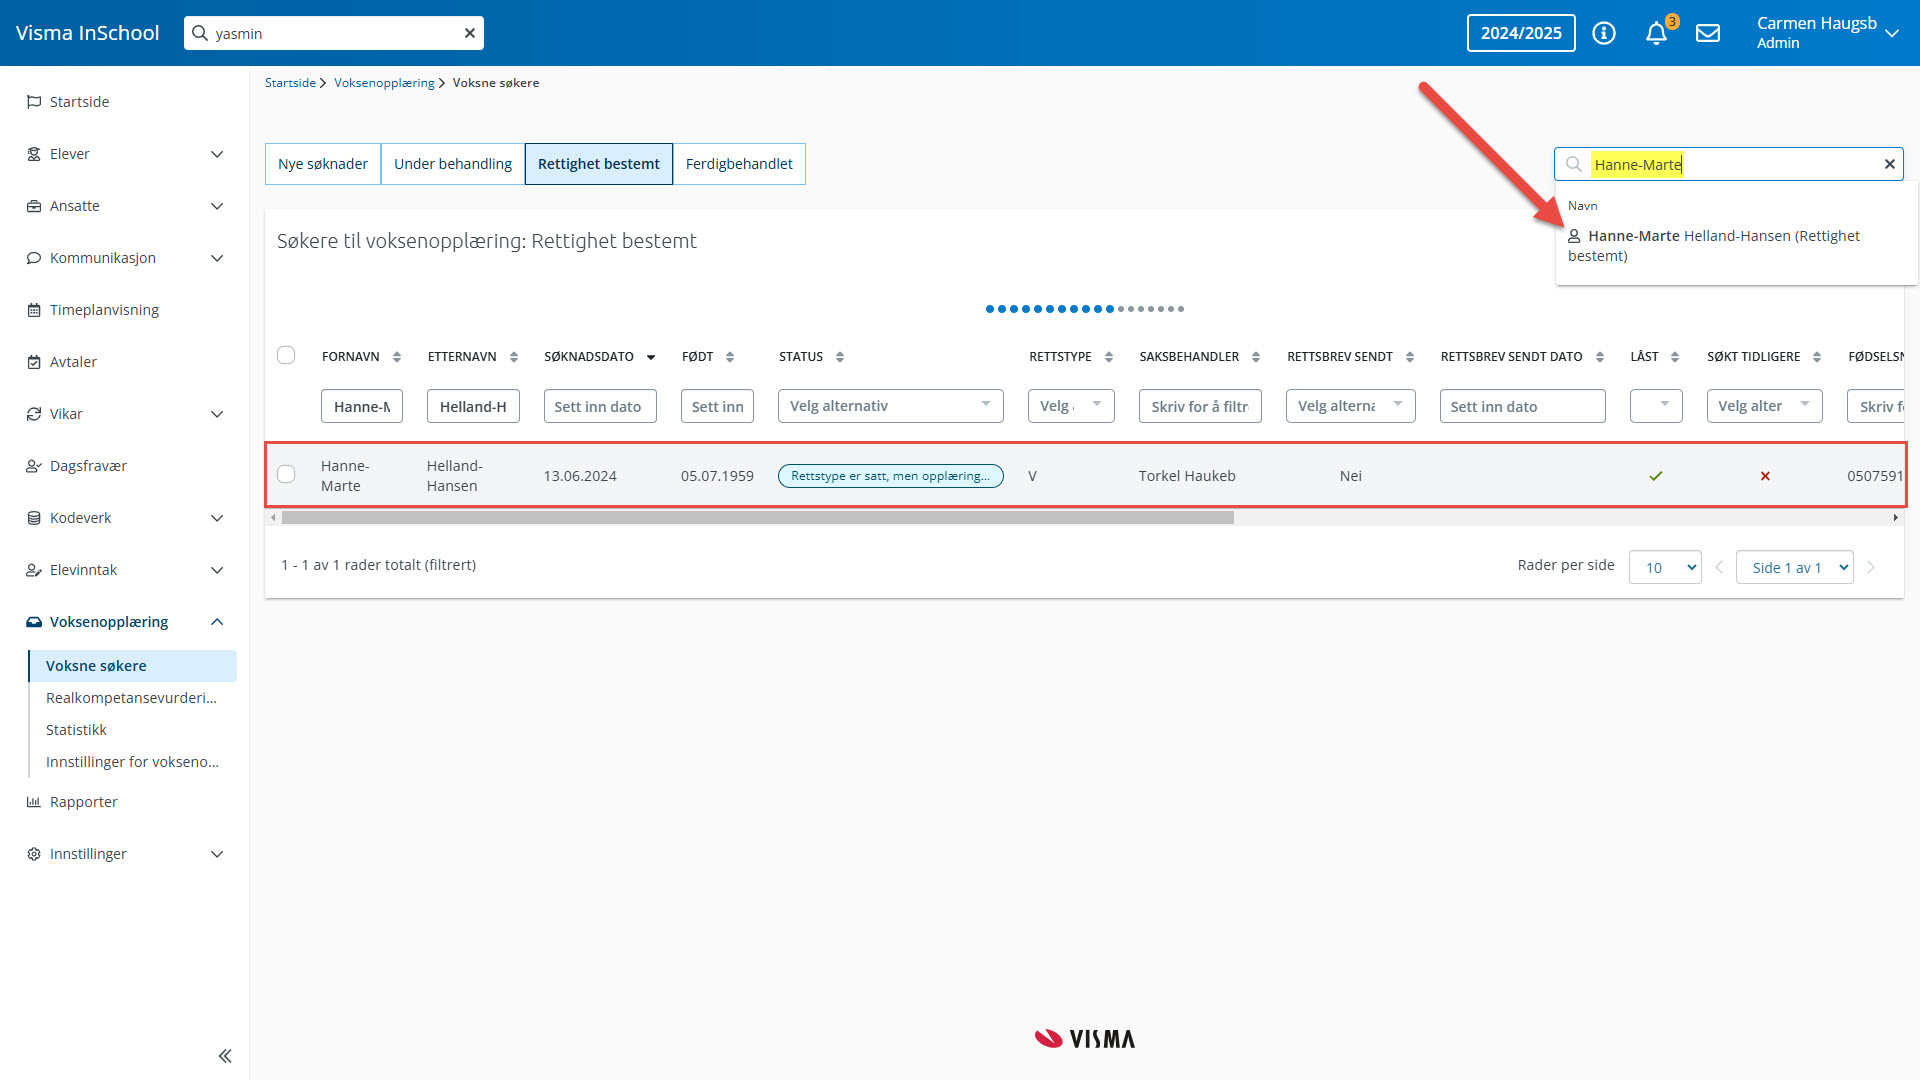1920x1080 pixels.
Task: Click the scrollbar right arrow of the table
Action: (x=1895, y=518)
